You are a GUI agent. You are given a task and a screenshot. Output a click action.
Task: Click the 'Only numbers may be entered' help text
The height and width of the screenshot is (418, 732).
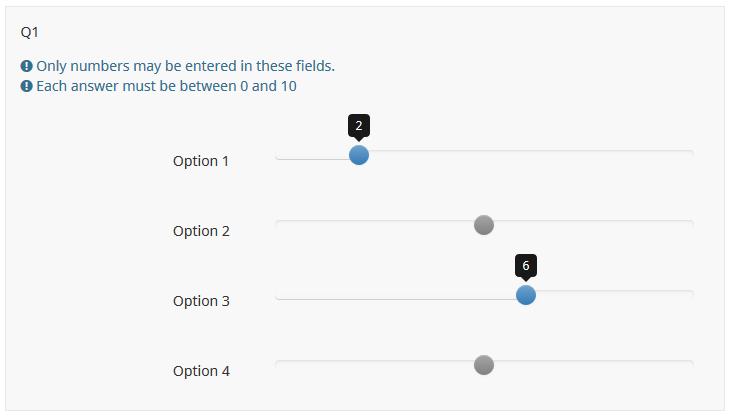tap(186, 66)
